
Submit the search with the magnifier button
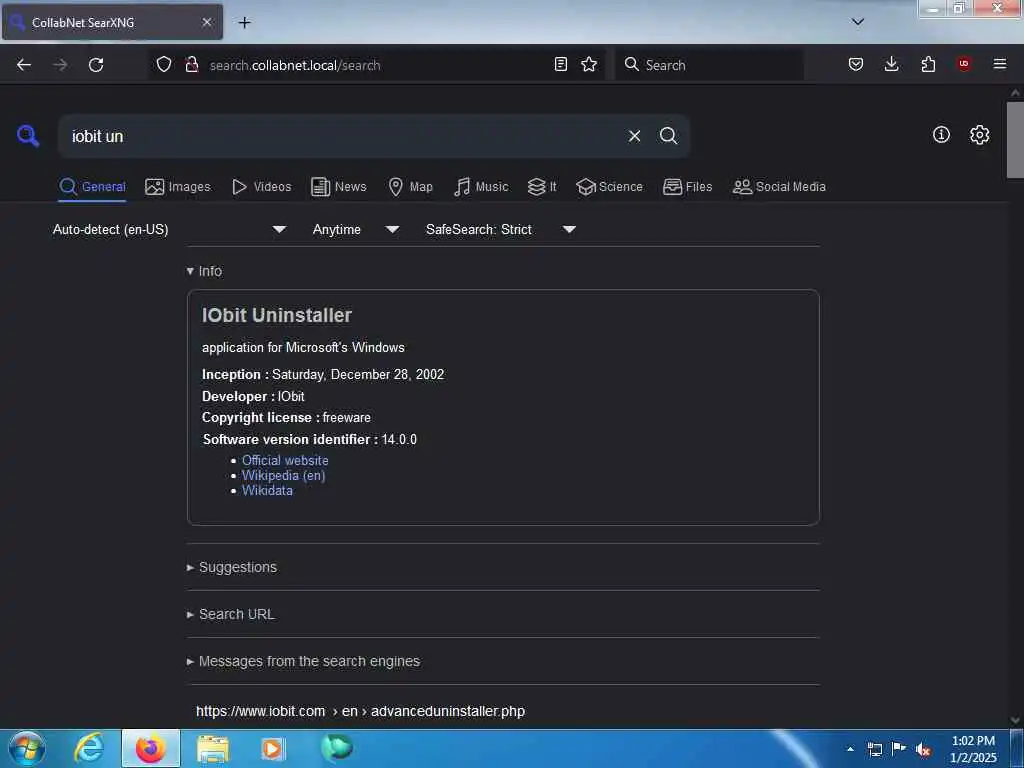coord(668,136)
